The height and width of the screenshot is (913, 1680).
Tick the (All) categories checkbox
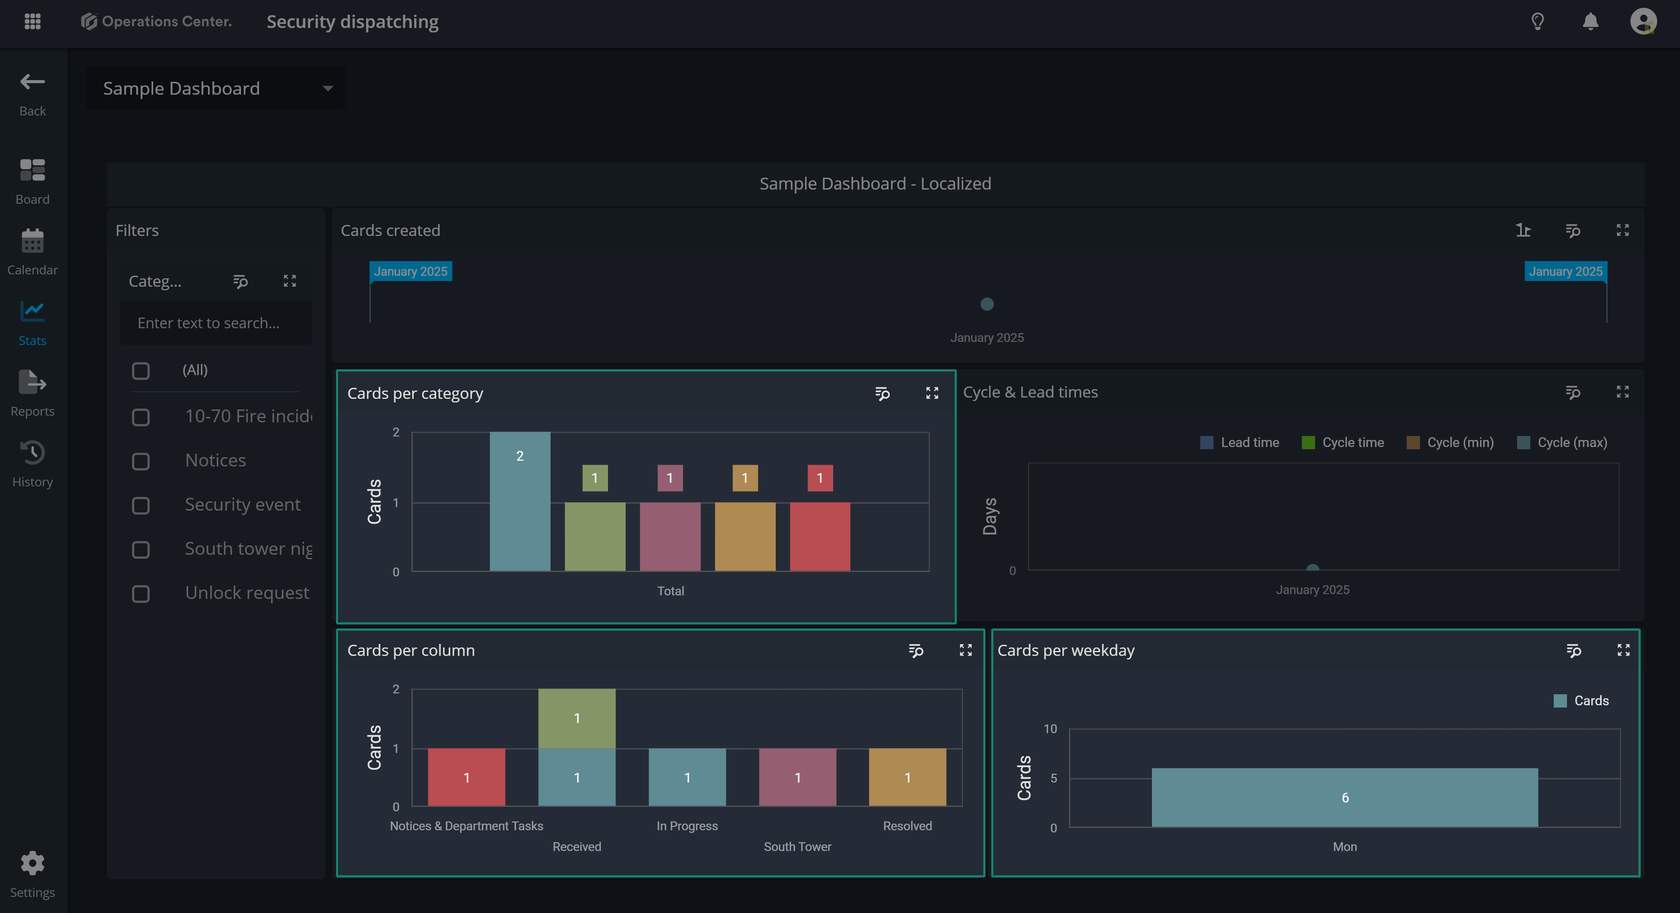pyautogui.click(x=141, y=371)
